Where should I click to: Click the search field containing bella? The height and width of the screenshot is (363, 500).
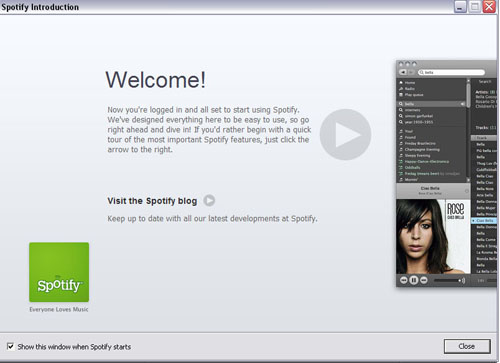coord(451,72)
